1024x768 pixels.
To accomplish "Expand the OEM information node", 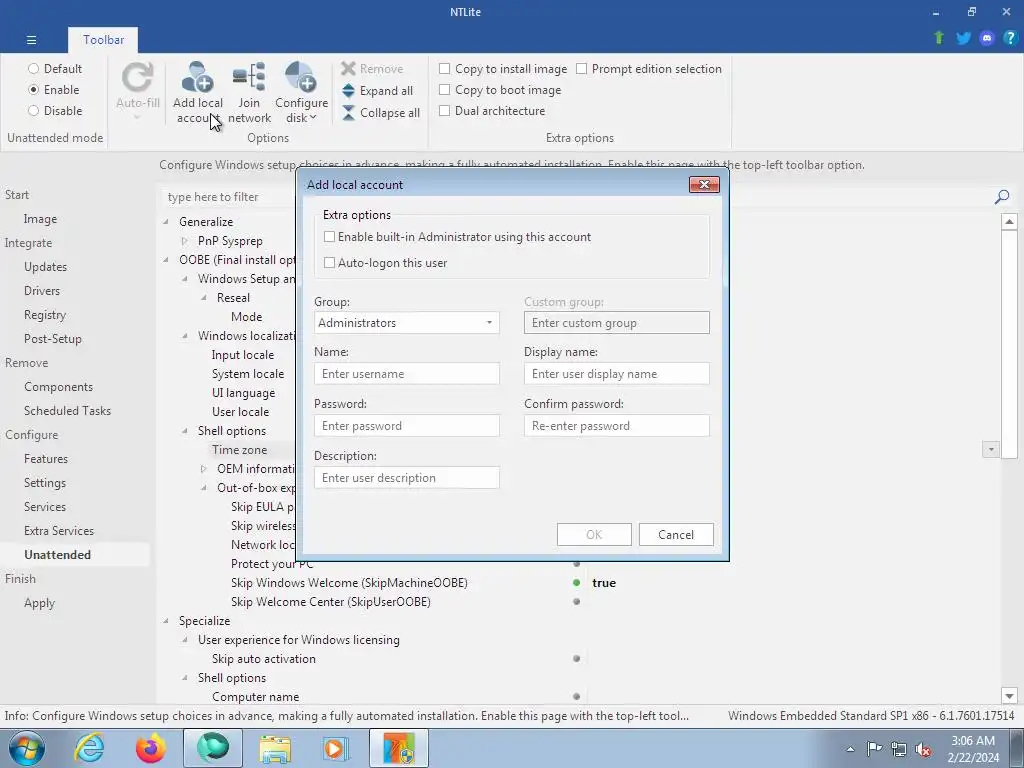I will point(204,469).
